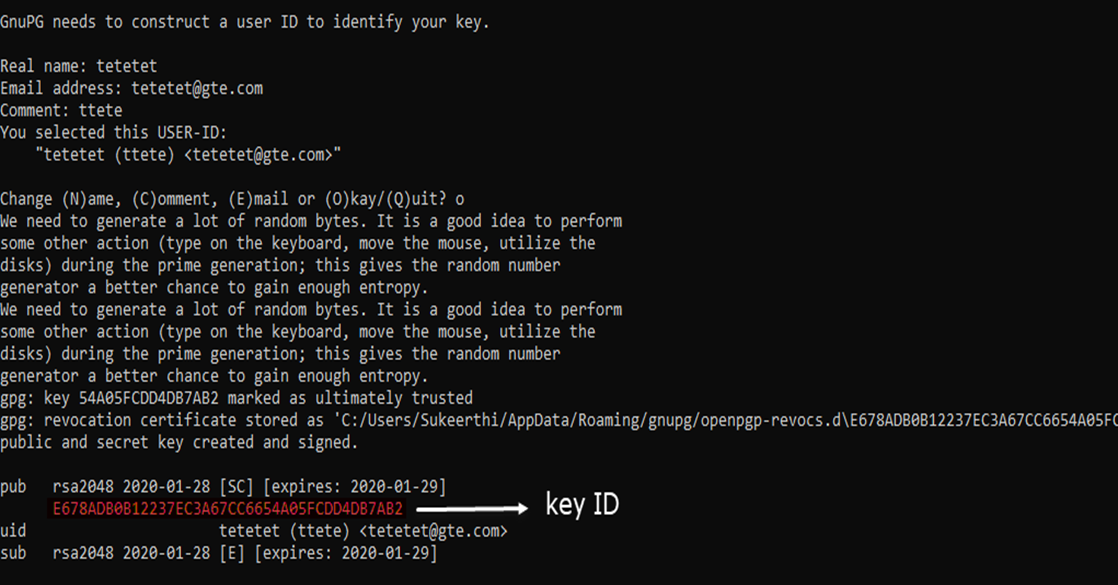The height and width of the screenshot is (585, 1118).
Task: Click "rsa2048" on the pub line
Action: (83, 487)
